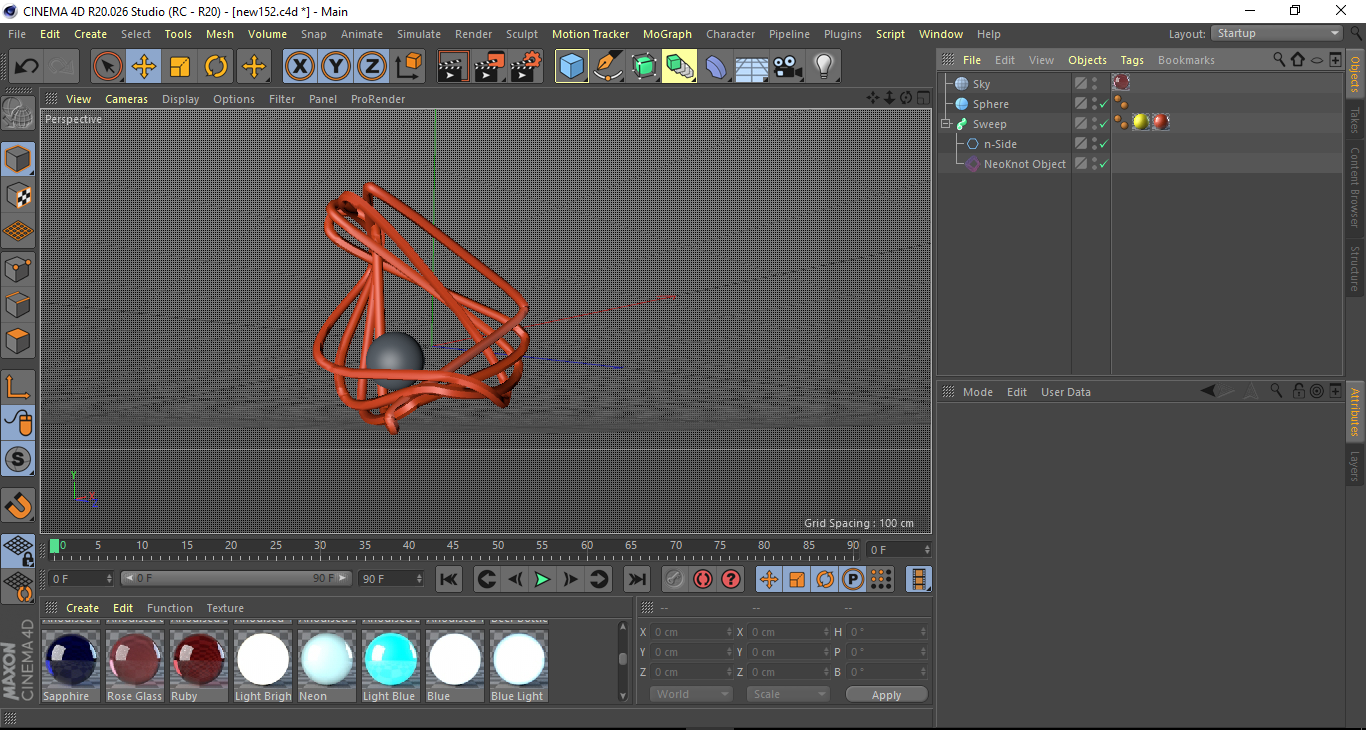Image resolution: width=1366 pixels, height=730 pixels.
Task: Open the Simulate menu
Action: (x=418, y=34)
